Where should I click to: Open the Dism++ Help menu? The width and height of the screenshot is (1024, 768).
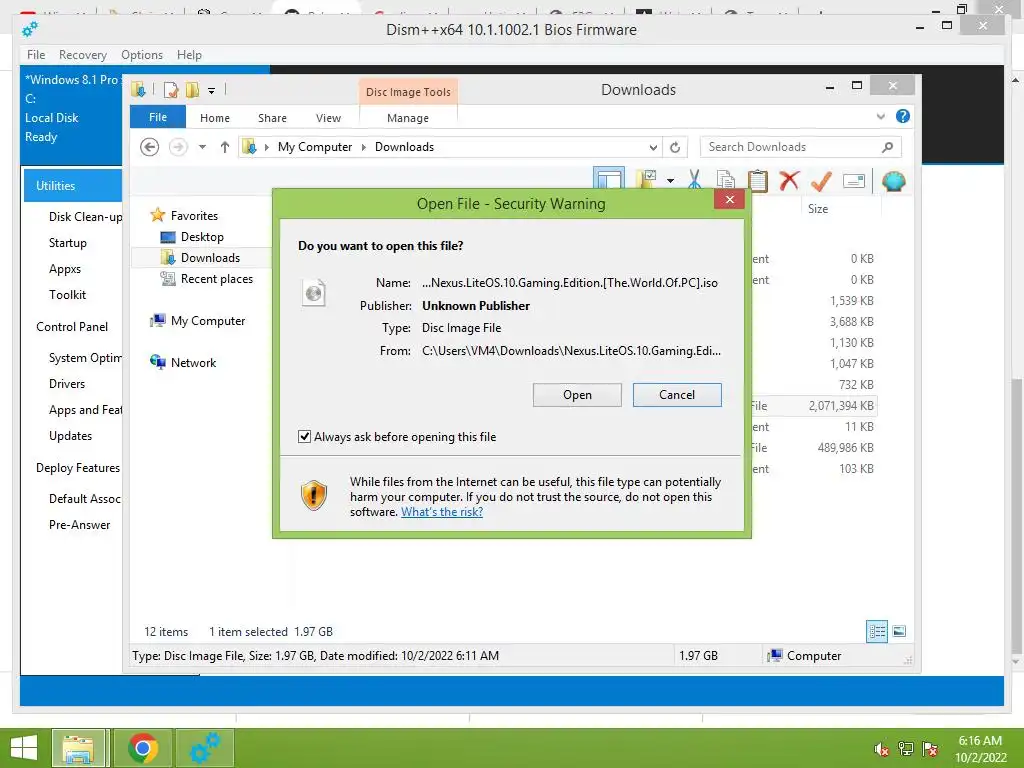tap(189, 55)
